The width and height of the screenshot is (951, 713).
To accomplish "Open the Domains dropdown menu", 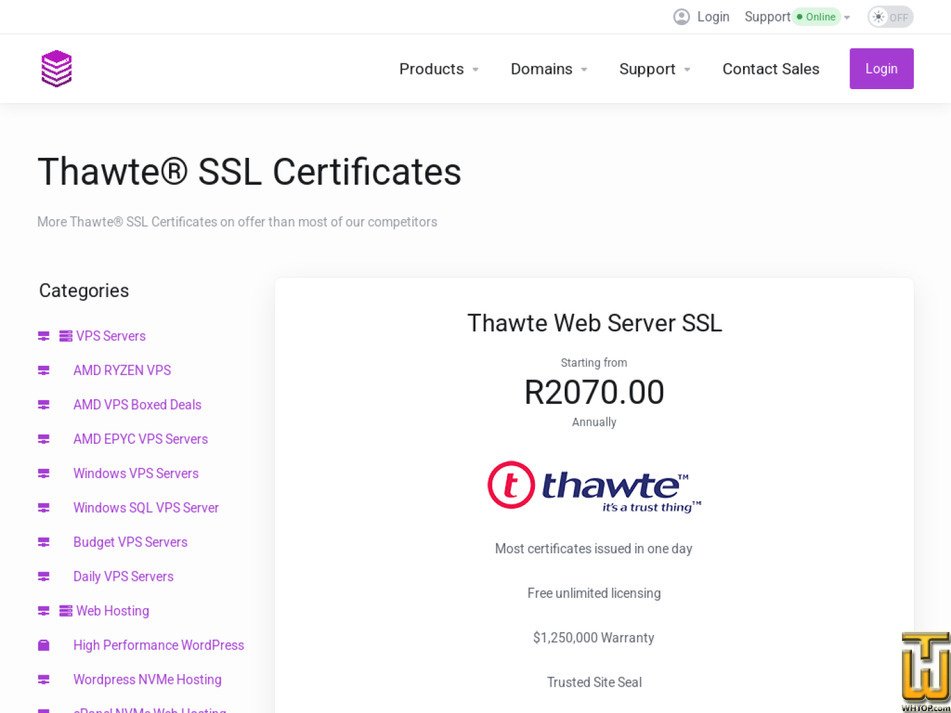I will 549,69.
